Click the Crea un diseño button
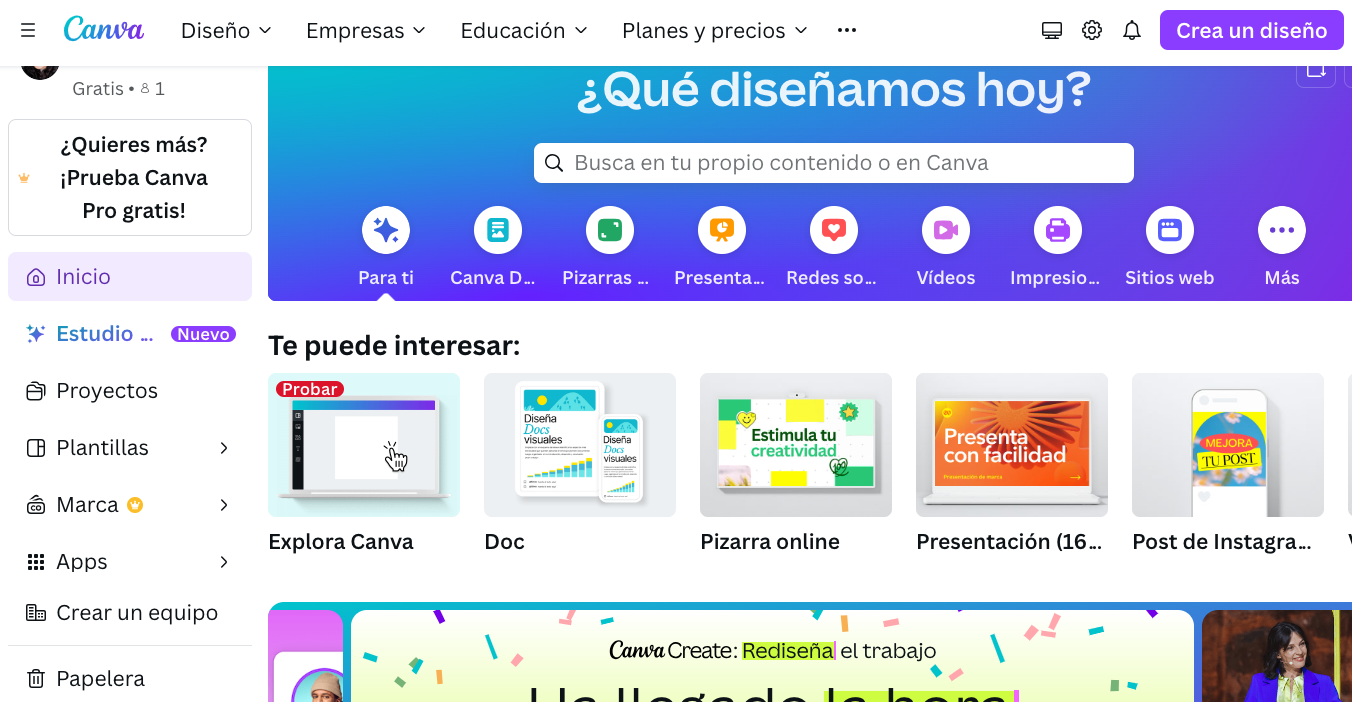1352x702 pixels. tap(1252, 30)
